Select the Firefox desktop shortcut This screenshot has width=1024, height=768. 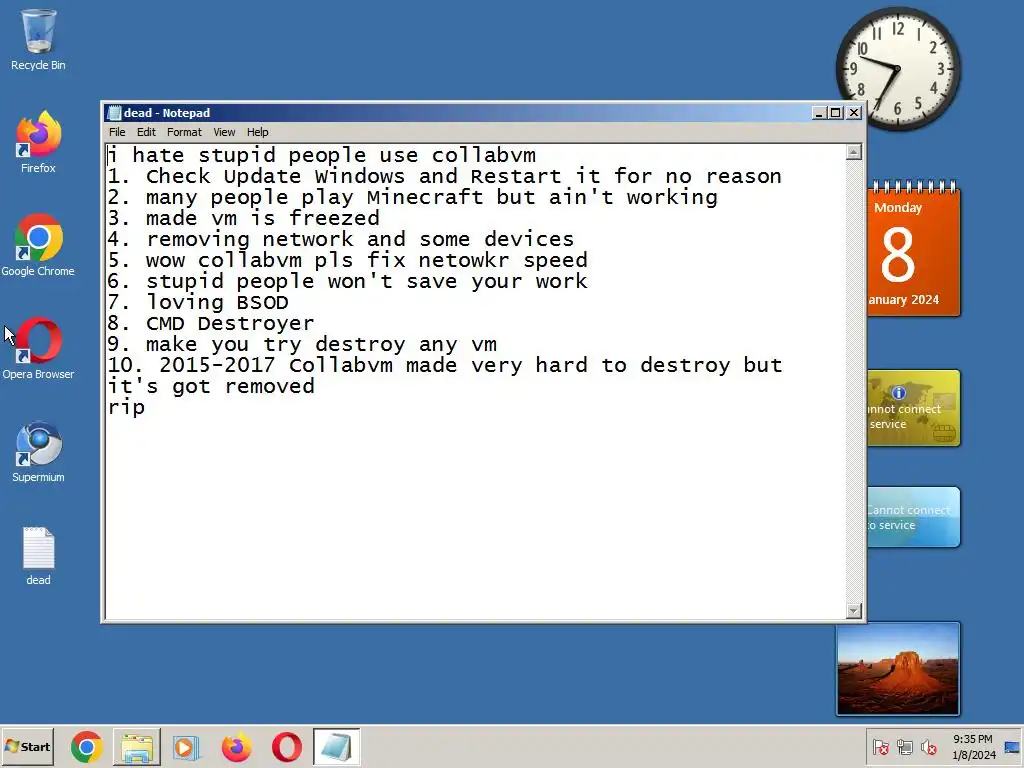[x=38, y=142]
